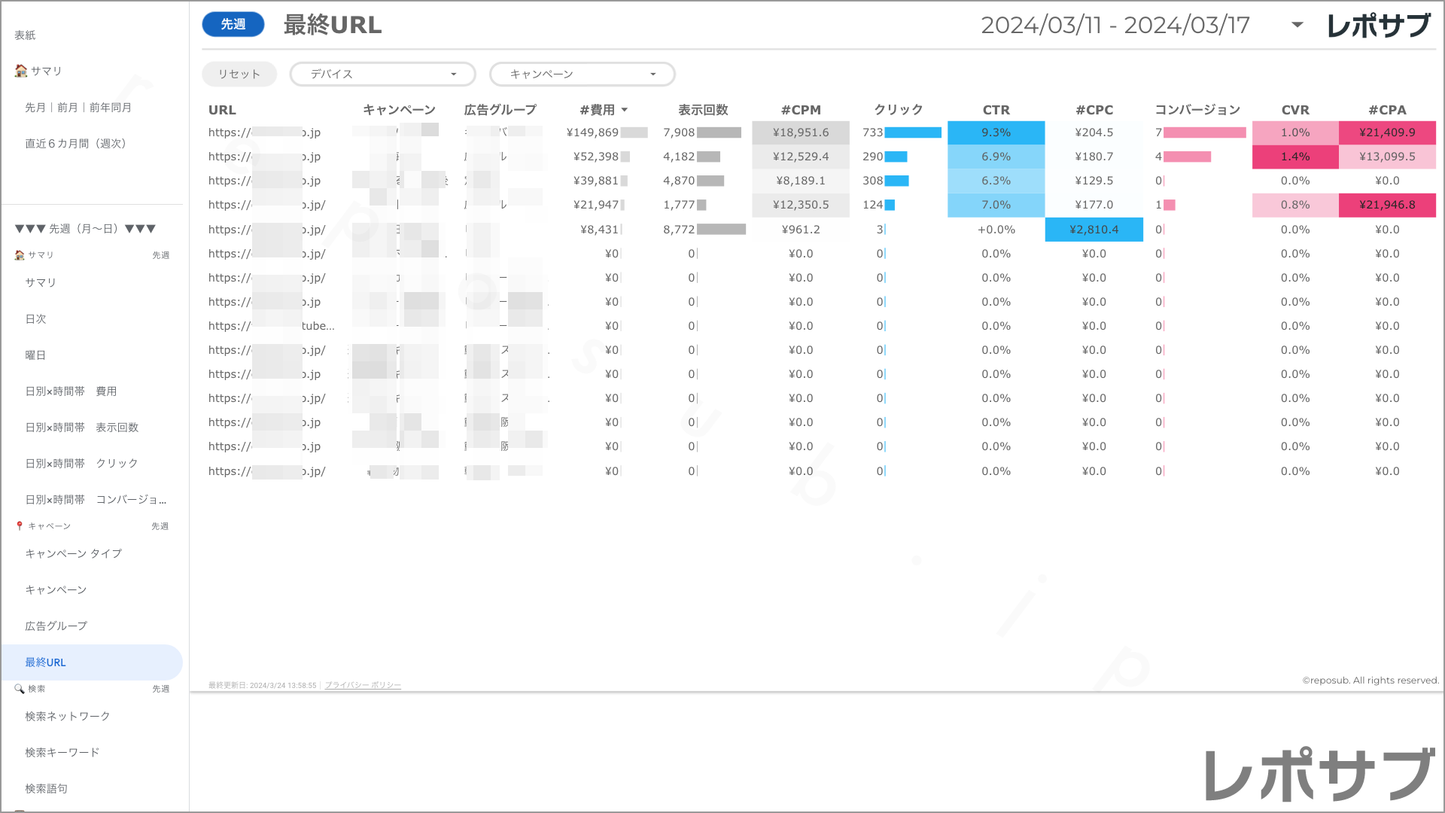
Task: Click the レポサブ logo in header
Action: (1378, 25)
